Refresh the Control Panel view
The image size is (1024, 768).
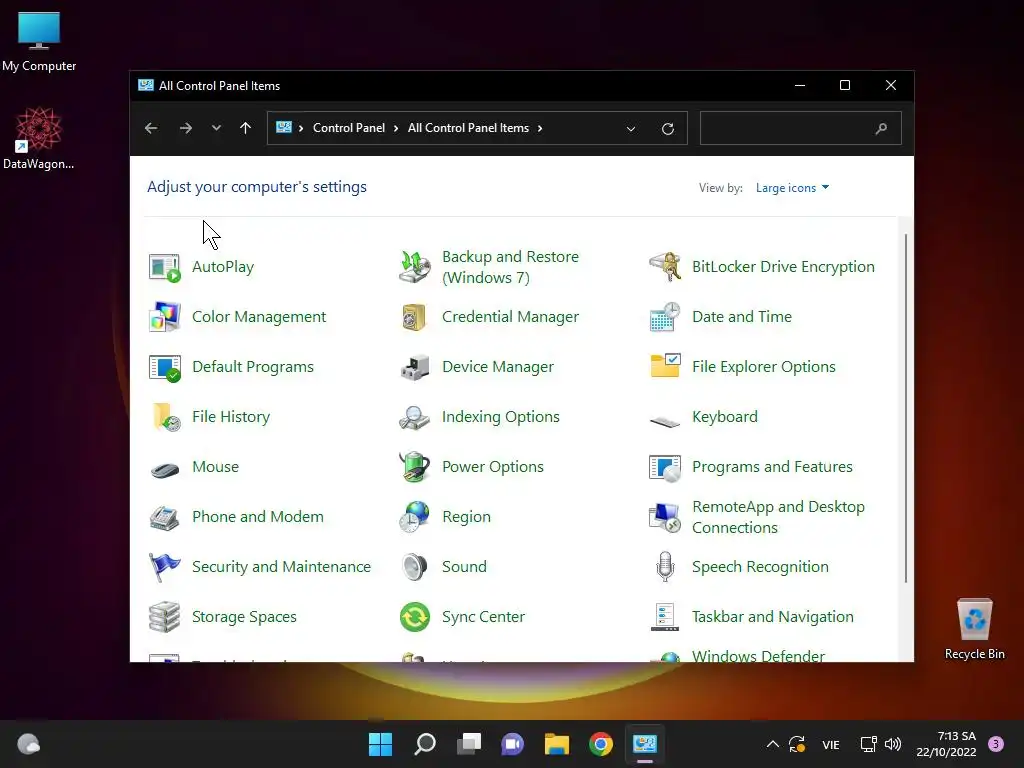(667, 129)
